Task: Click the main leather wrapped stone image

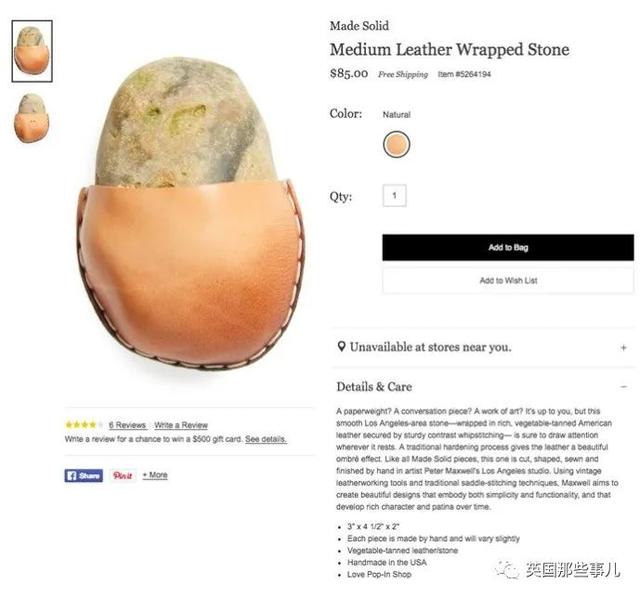Action: click(x=190, y=213)
